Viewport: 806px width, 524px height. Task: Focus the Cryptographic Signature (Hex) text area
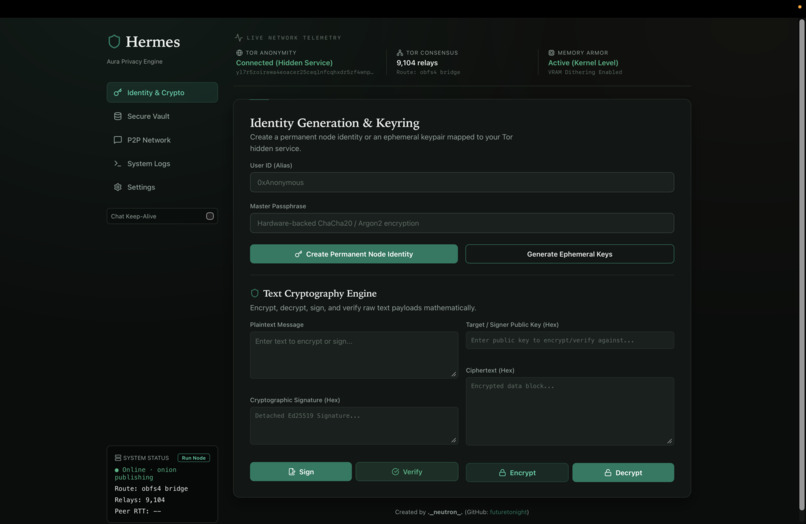pos(354,426)
